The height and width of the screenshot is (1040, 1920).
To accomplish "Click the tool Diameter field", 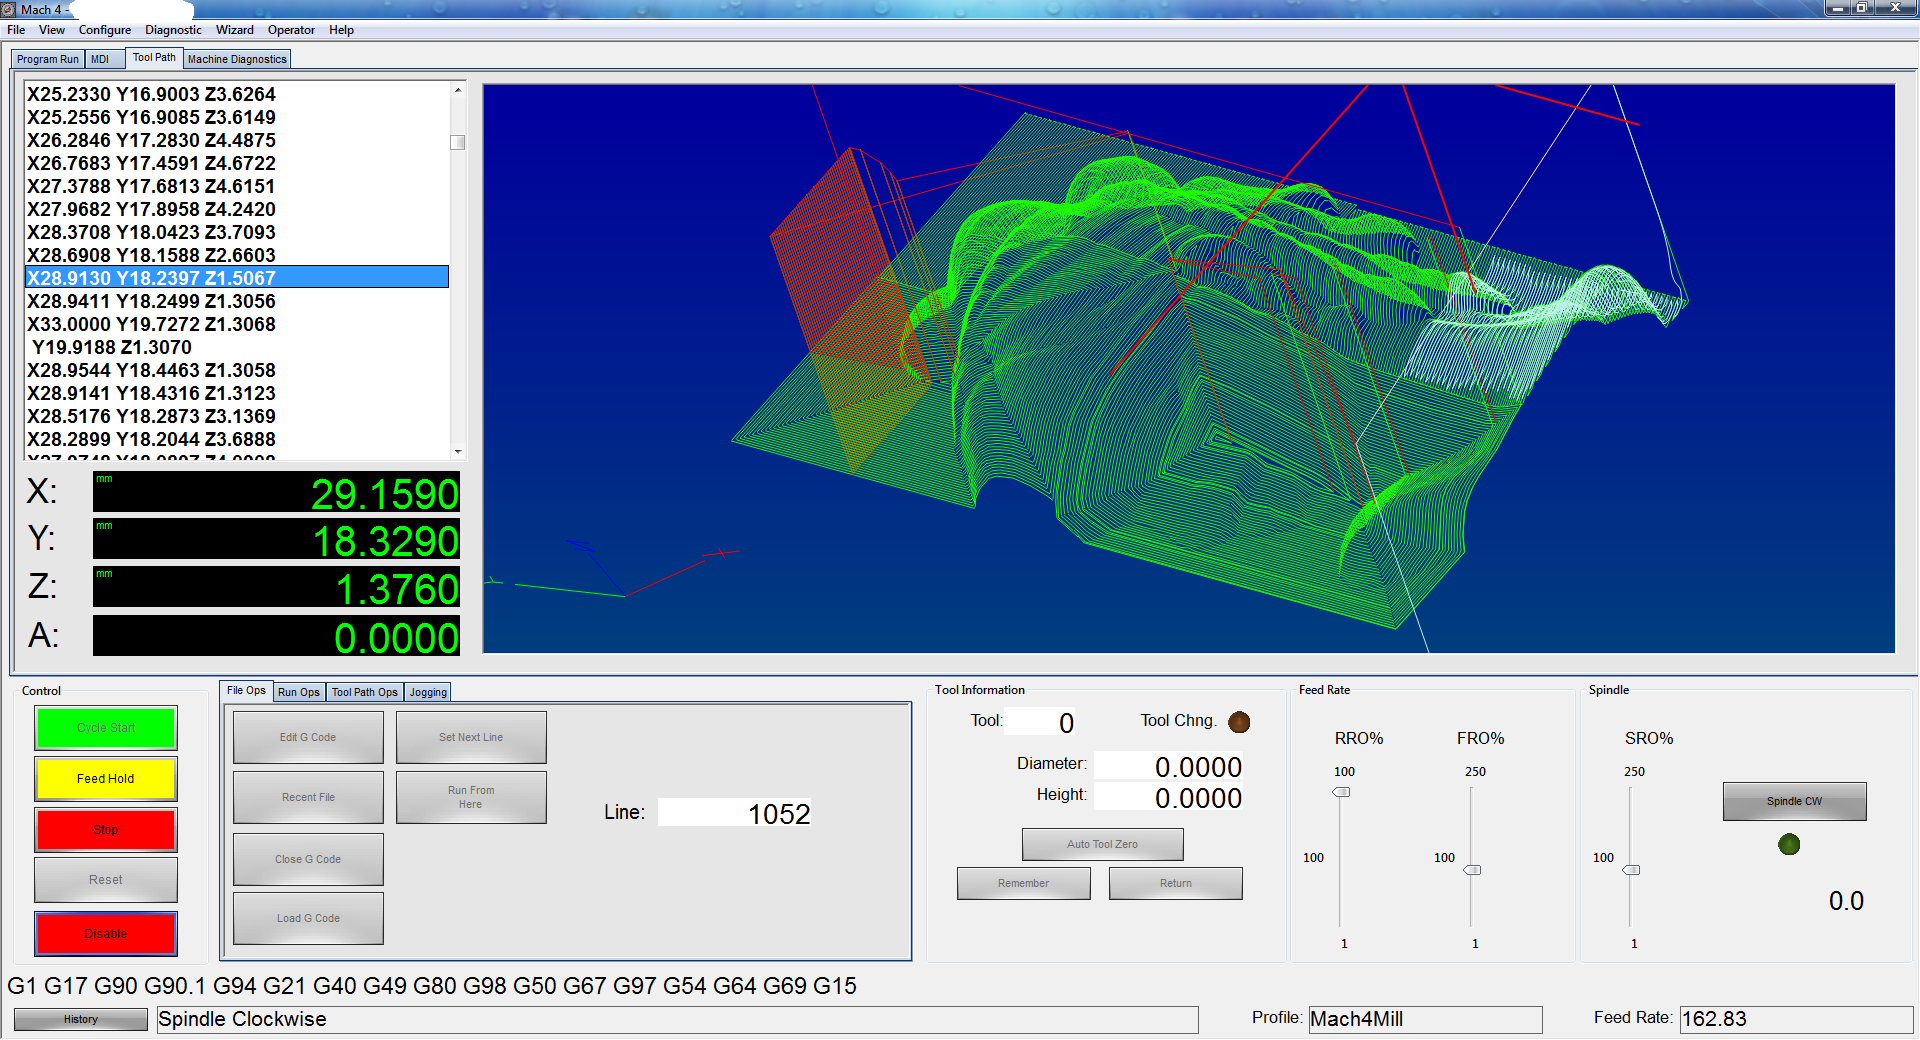I will [x=1169, y=766].
